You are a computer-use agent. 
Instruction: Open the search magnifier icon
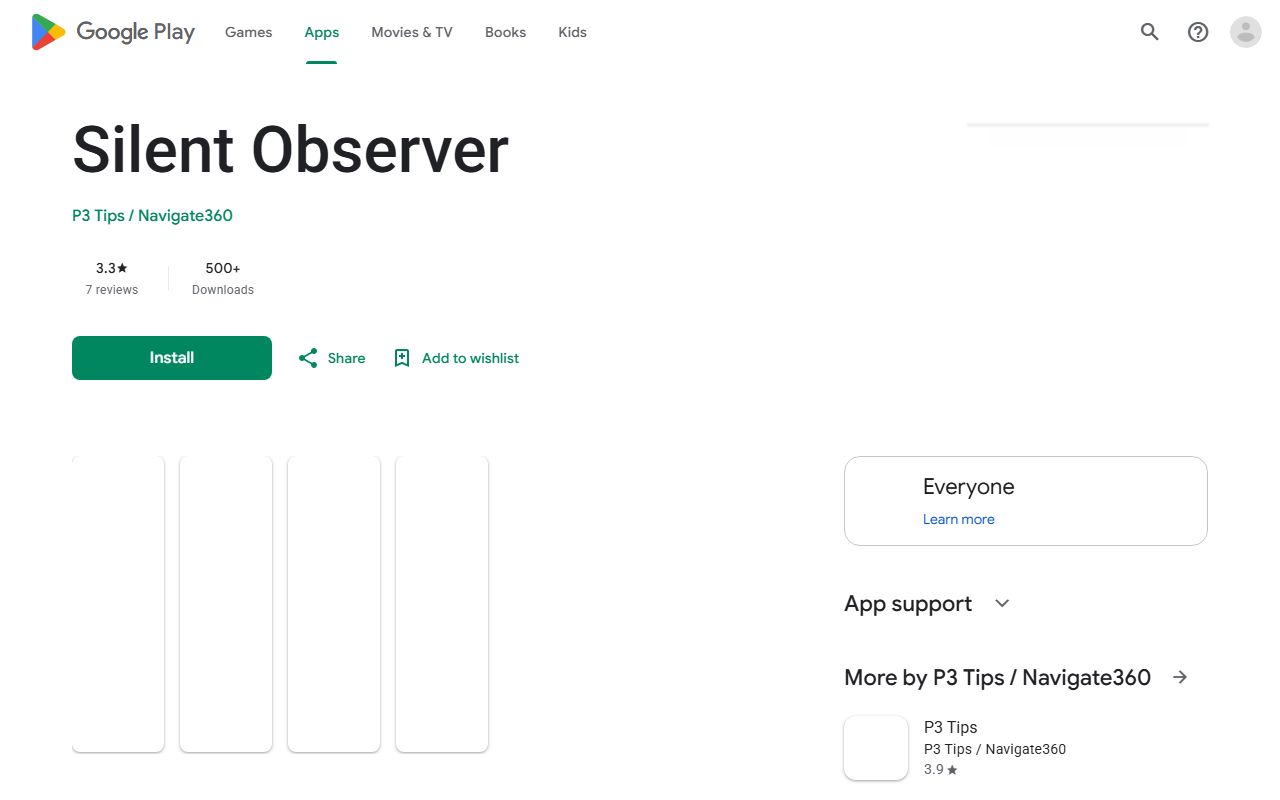(x=1150, y=32)
